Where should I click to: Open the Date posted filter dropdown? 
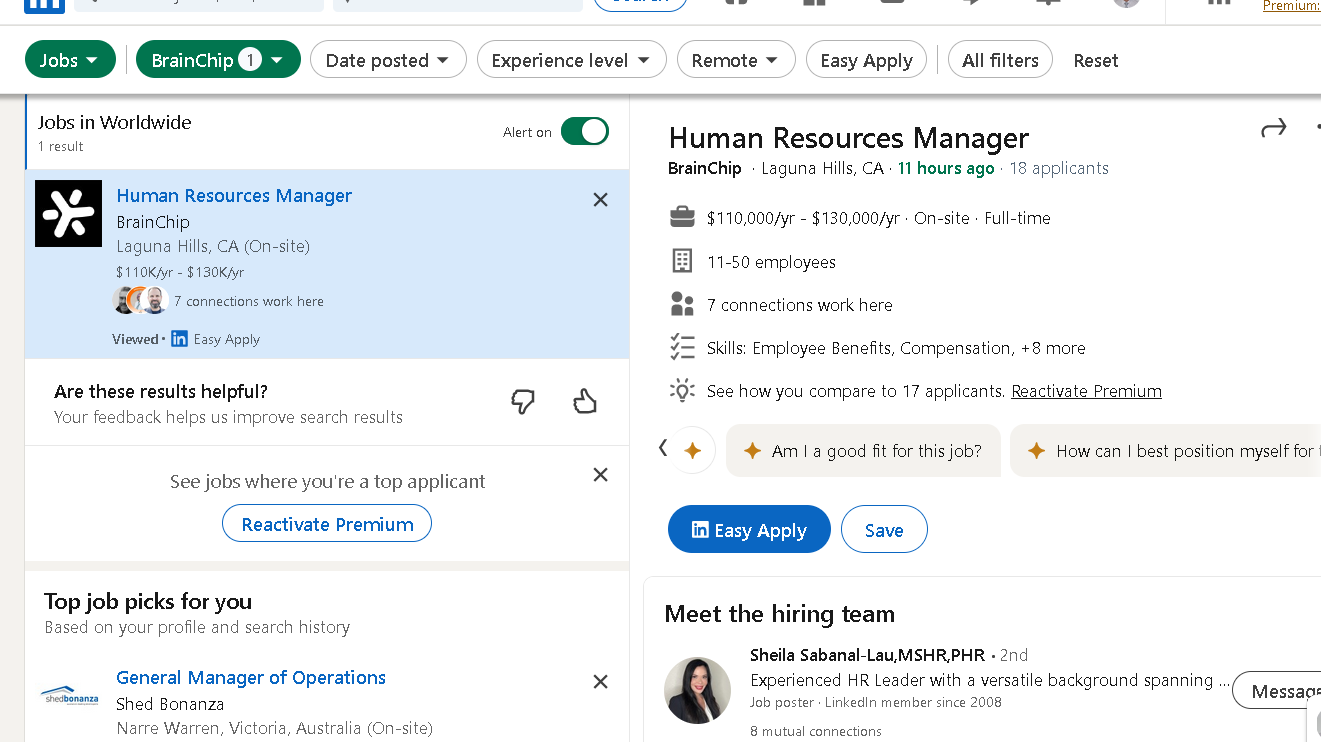pos(388,60)
